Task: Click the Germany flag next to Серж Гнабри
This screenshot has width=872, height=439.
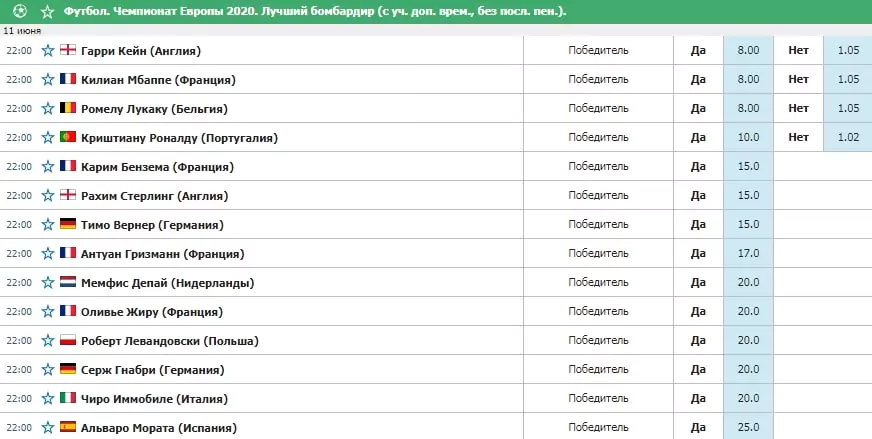Action: [68, 368]
